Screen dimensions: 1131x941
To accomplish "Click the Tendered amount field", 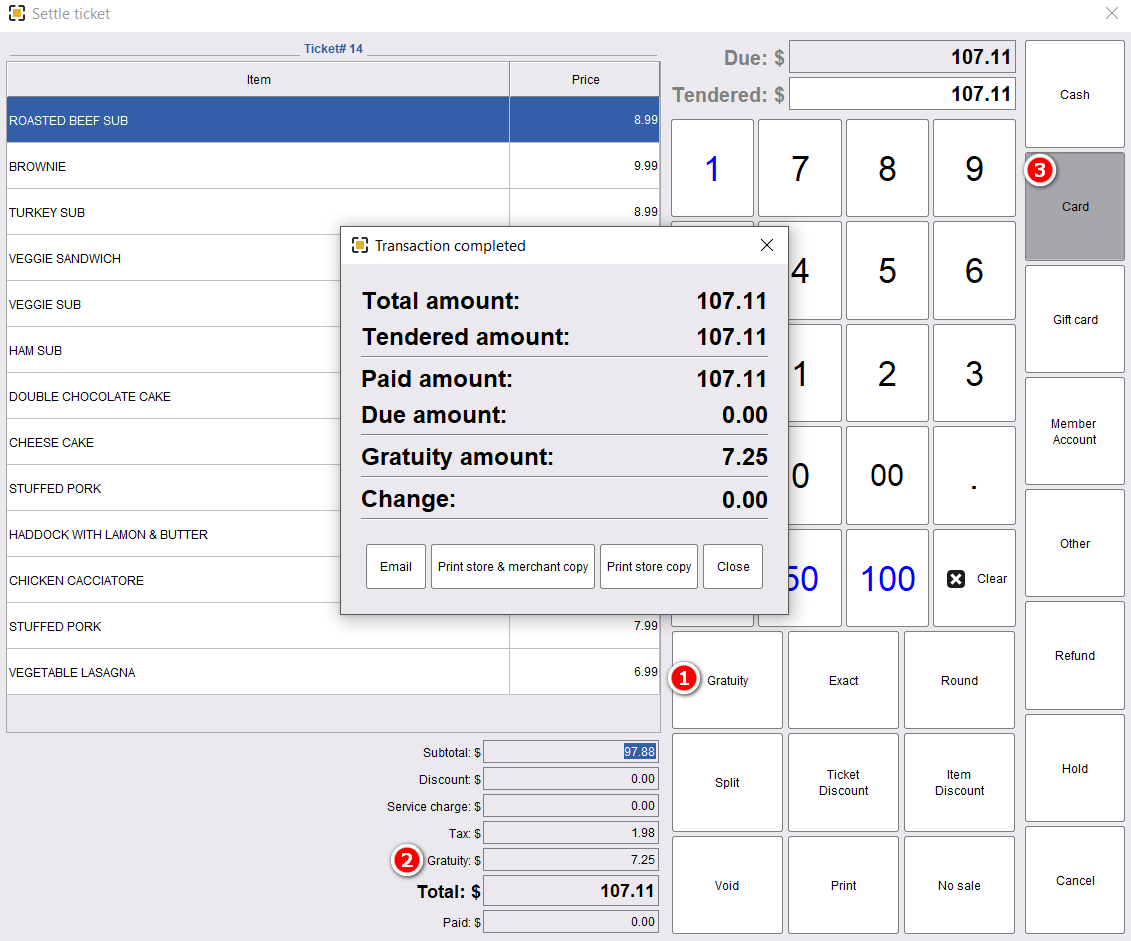I will [x=902, y=94].
